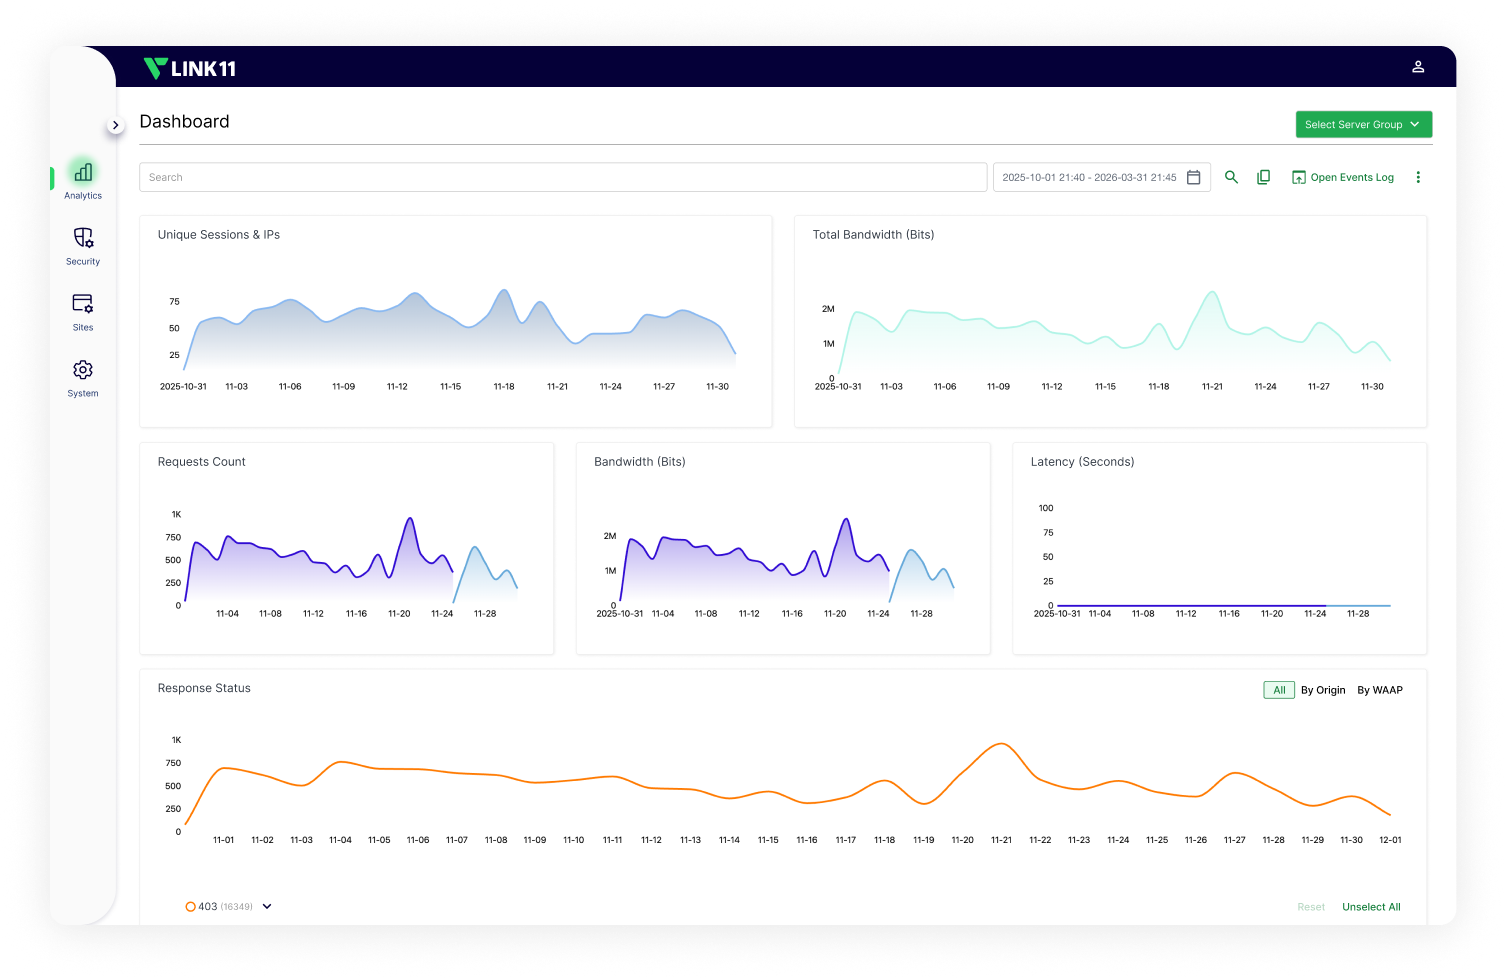Click Open Events Log
The height and width of the screenshot is (979, 1507).
point(1342,177)
